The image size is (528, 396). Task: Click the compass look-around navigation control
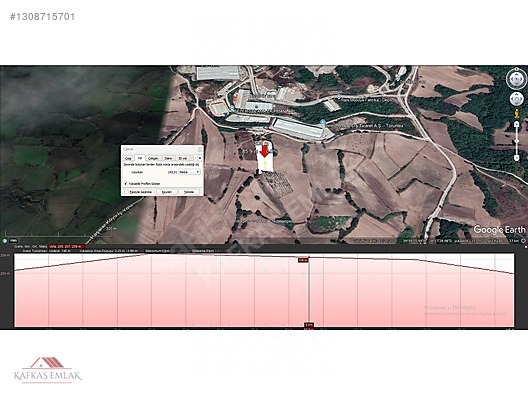[x=516, y=79]
